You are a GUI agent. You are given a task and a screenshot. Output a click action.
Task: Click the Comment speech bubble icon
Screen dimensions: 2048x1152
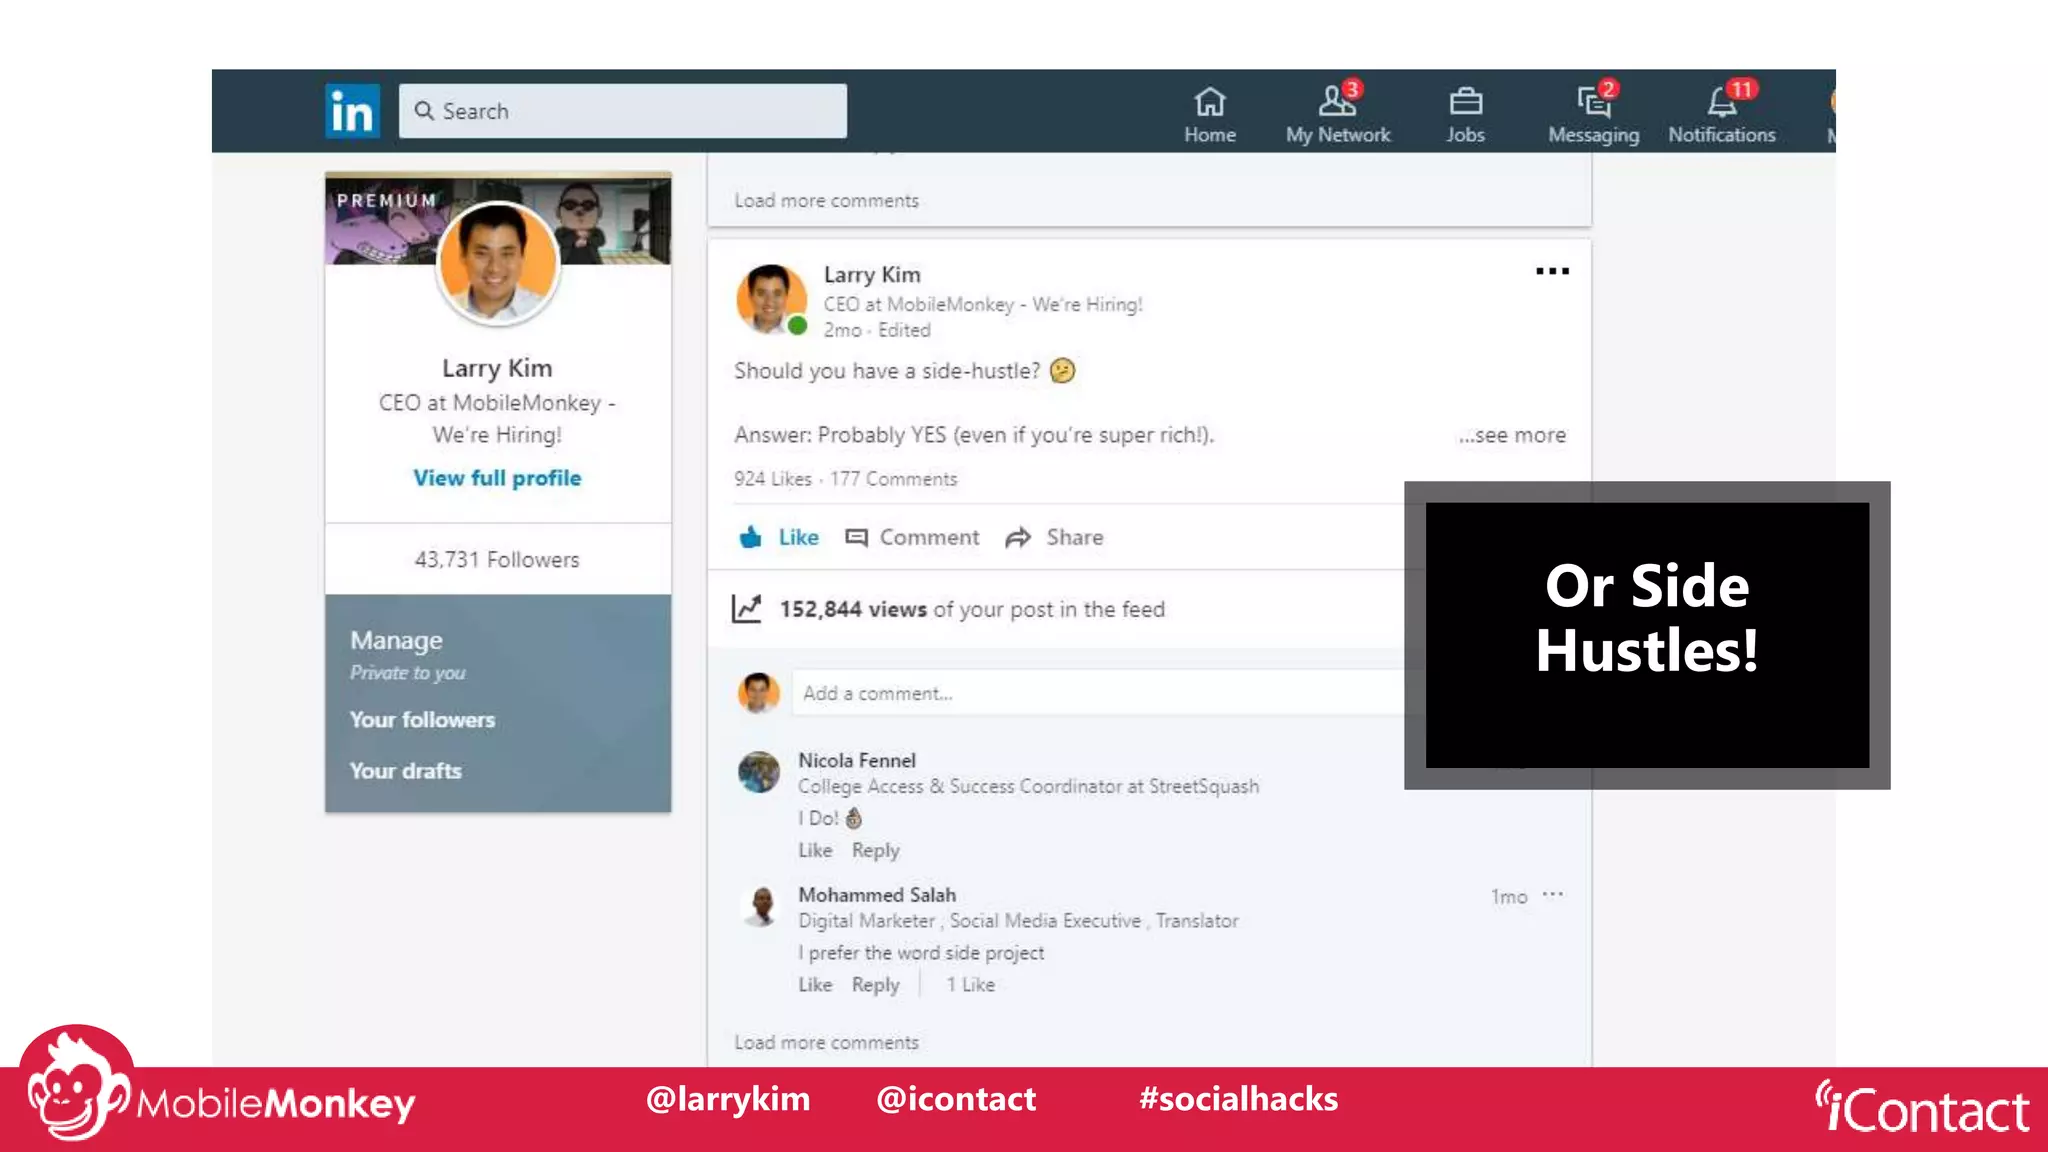tap(856, 538)
